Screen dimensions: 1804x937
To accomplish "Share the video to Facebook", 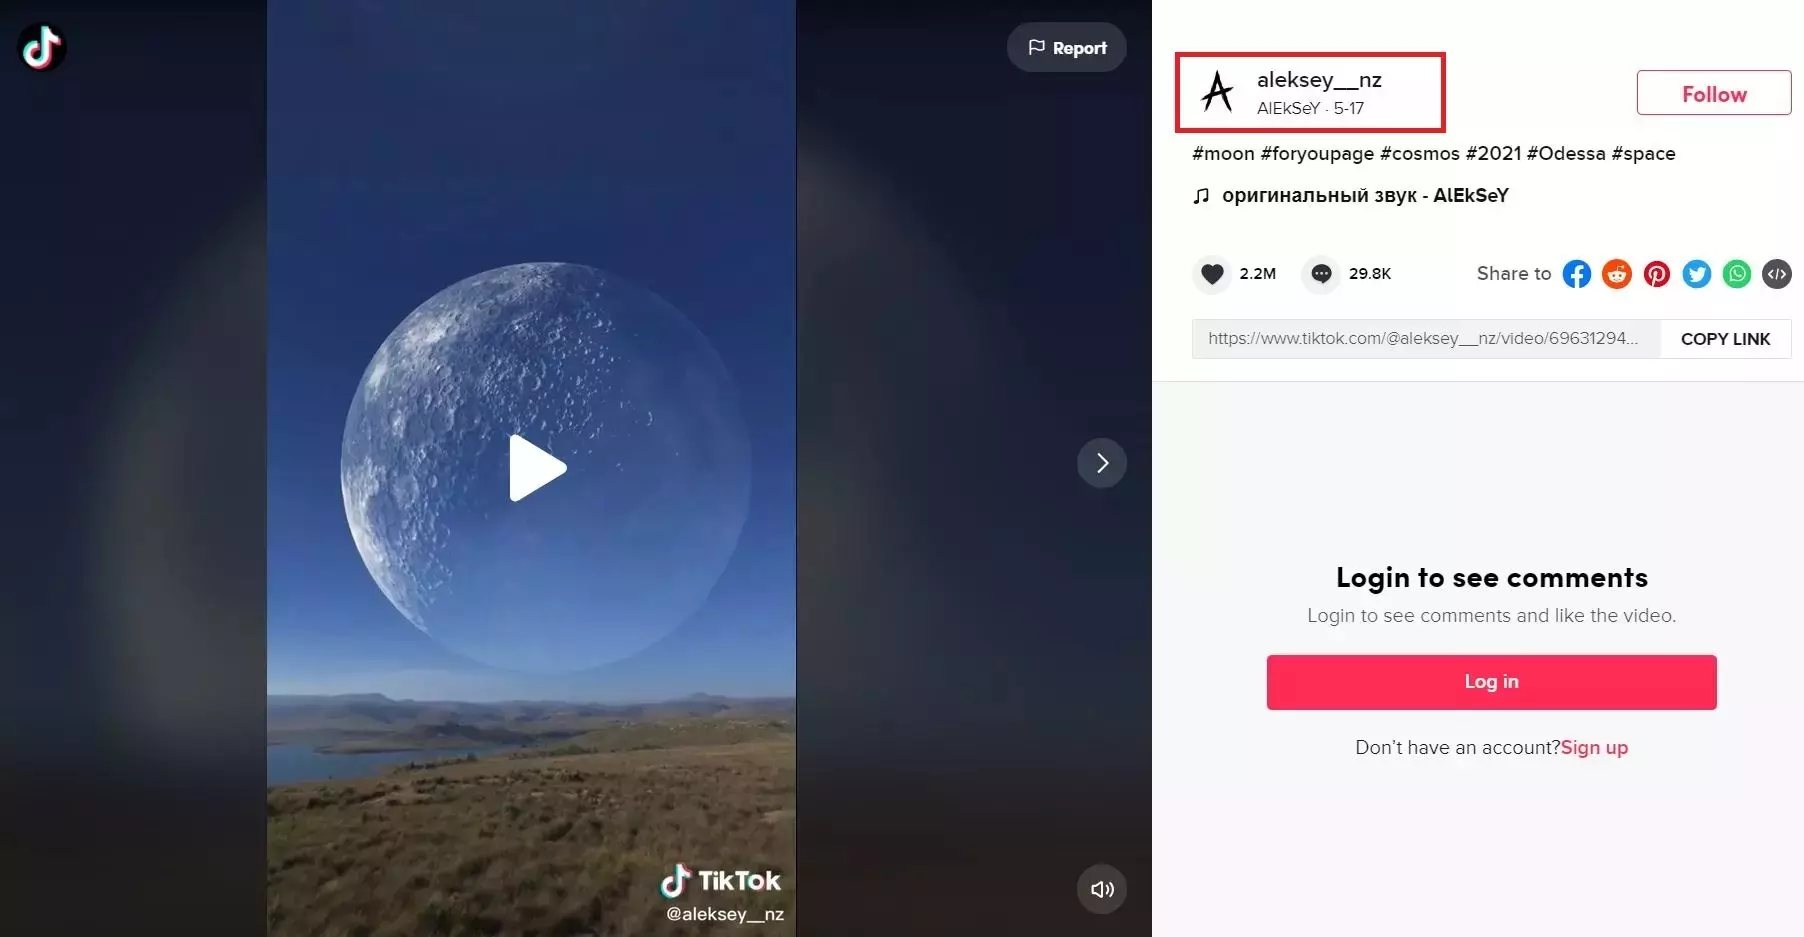I will [x=1577, y=274].
